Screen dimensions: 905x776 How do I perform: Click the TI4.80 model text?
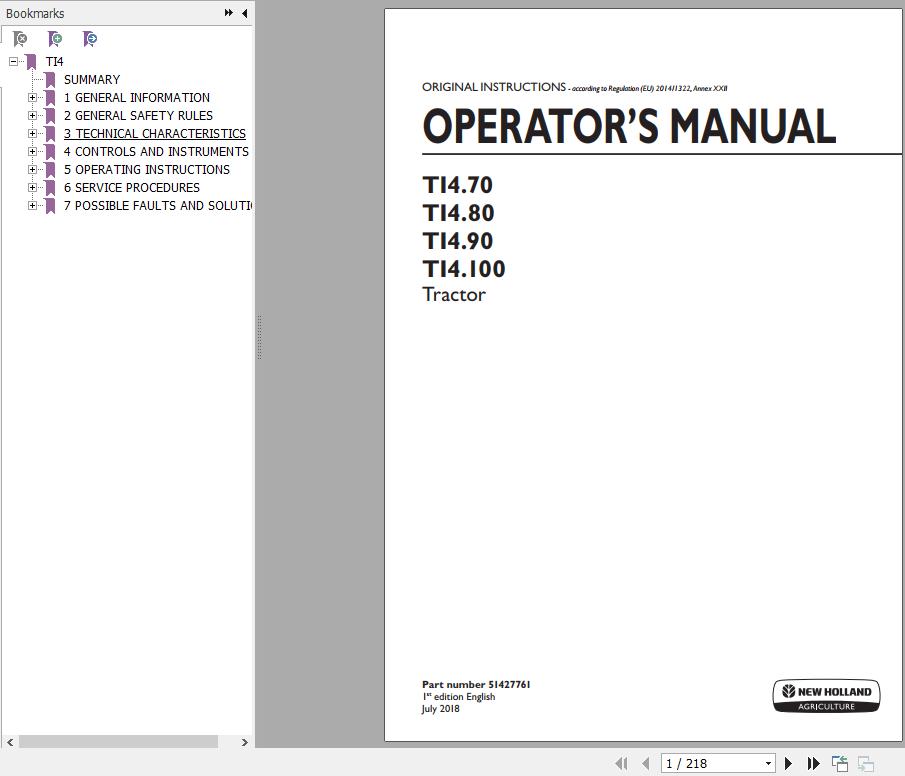click(458, 213)
